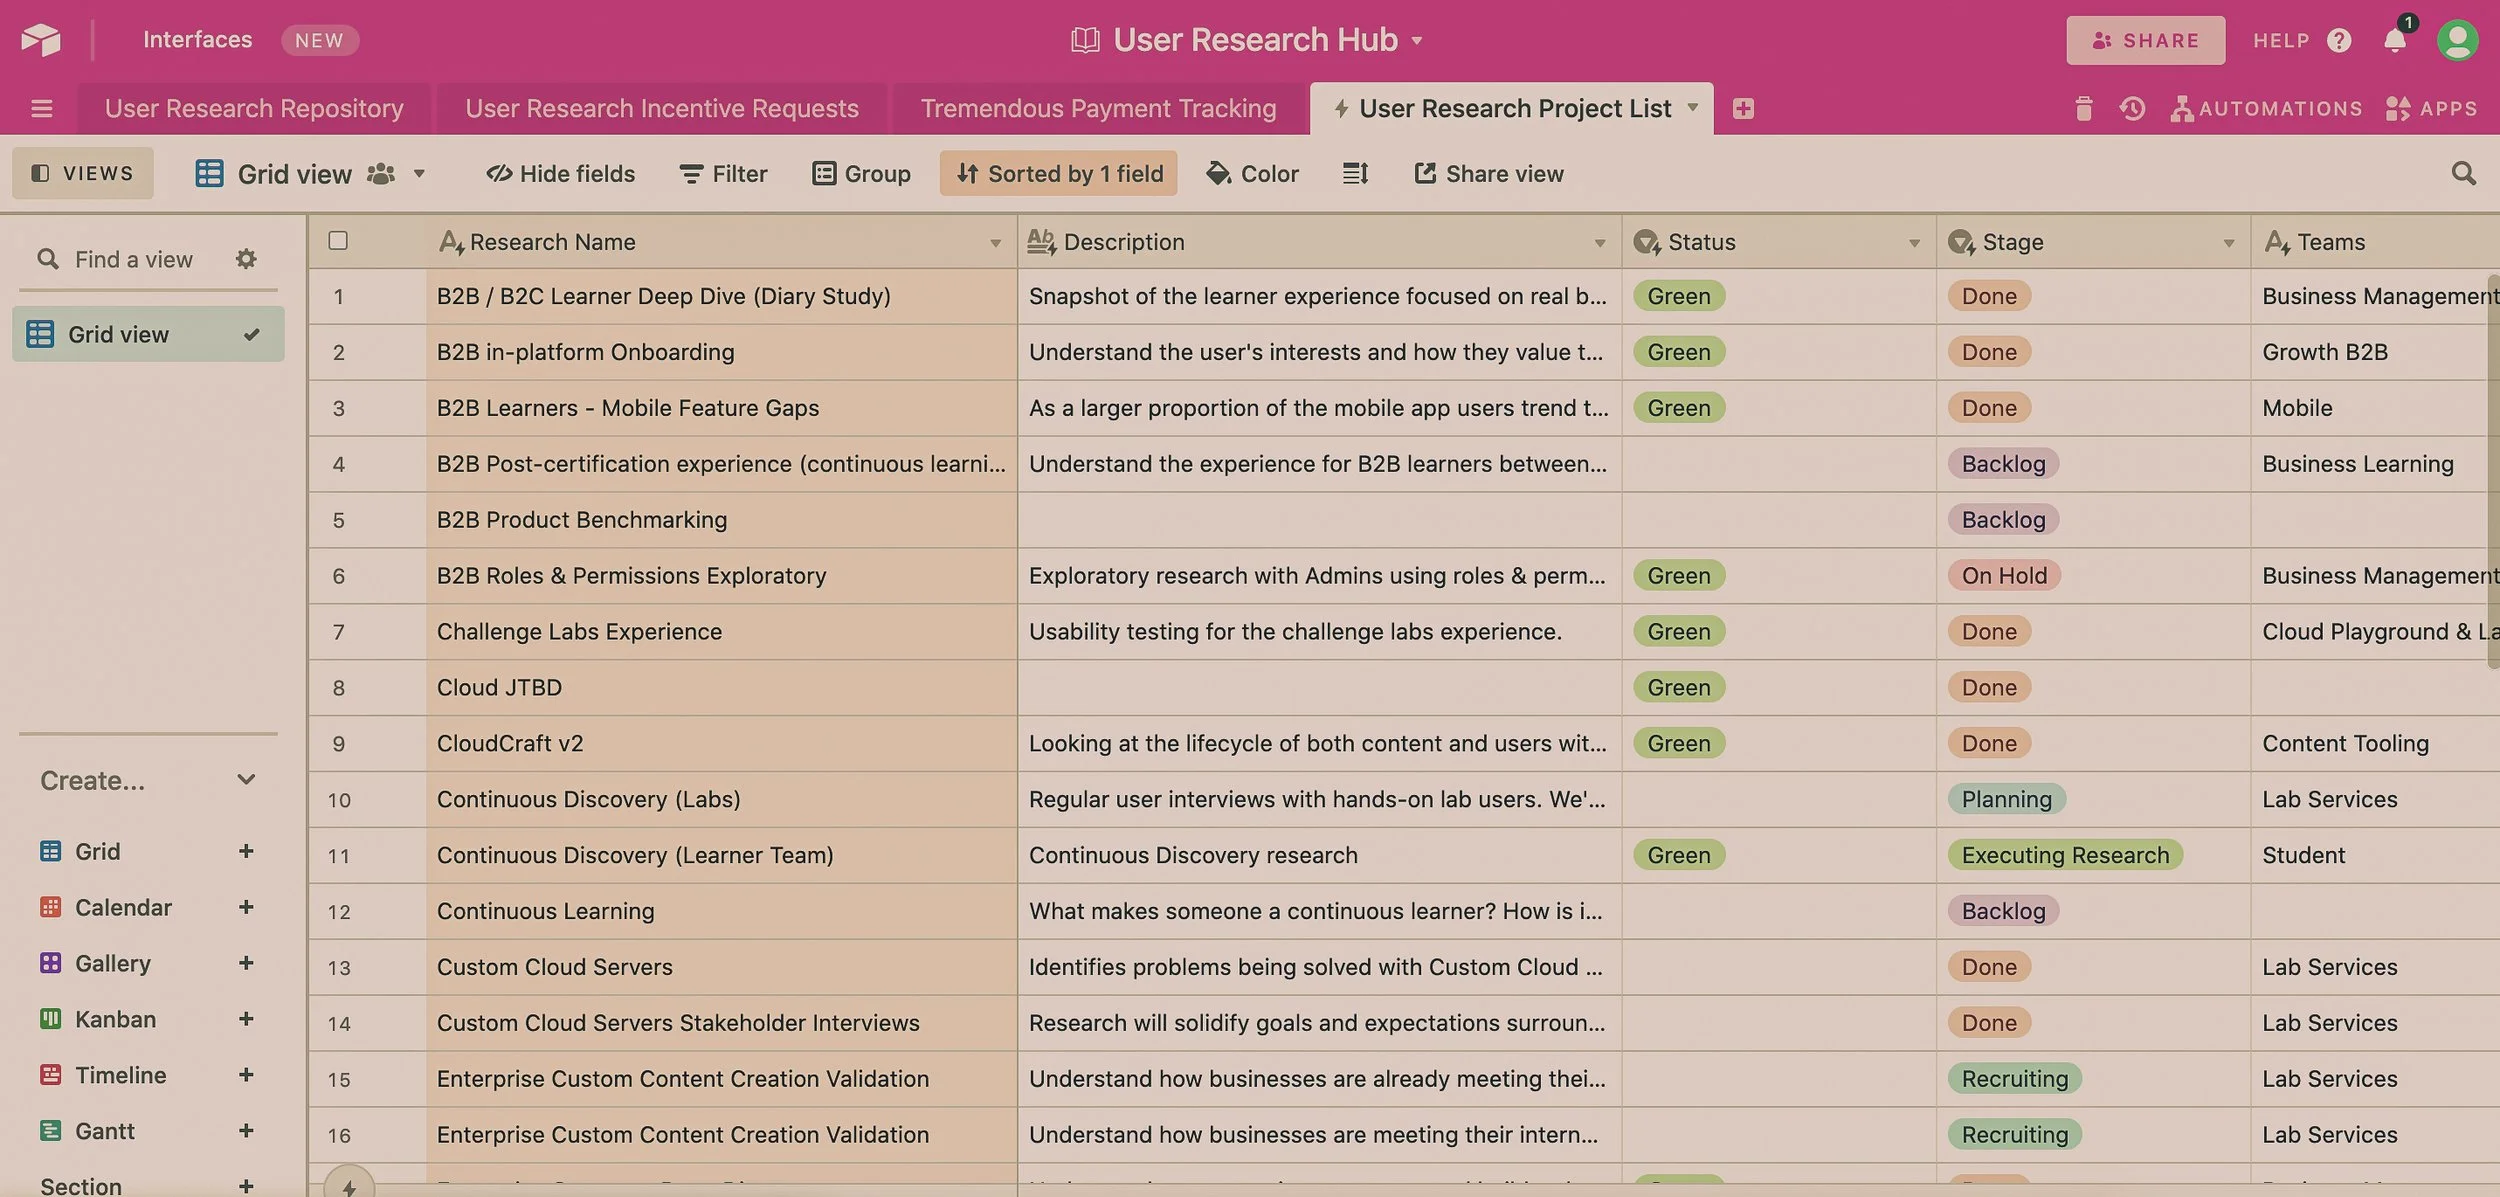2500x1197 pixels.
Task: Switch to User Research Repository tab
Action: pos(254,108)
